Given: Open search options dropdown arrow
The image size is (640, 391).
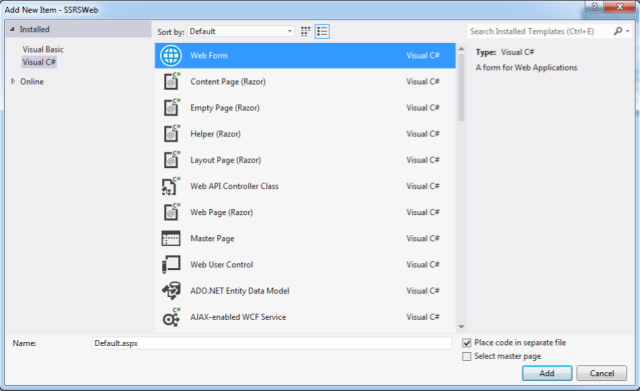Looking at the screenshot, I should pyautogui.click(x=628, y=31).
